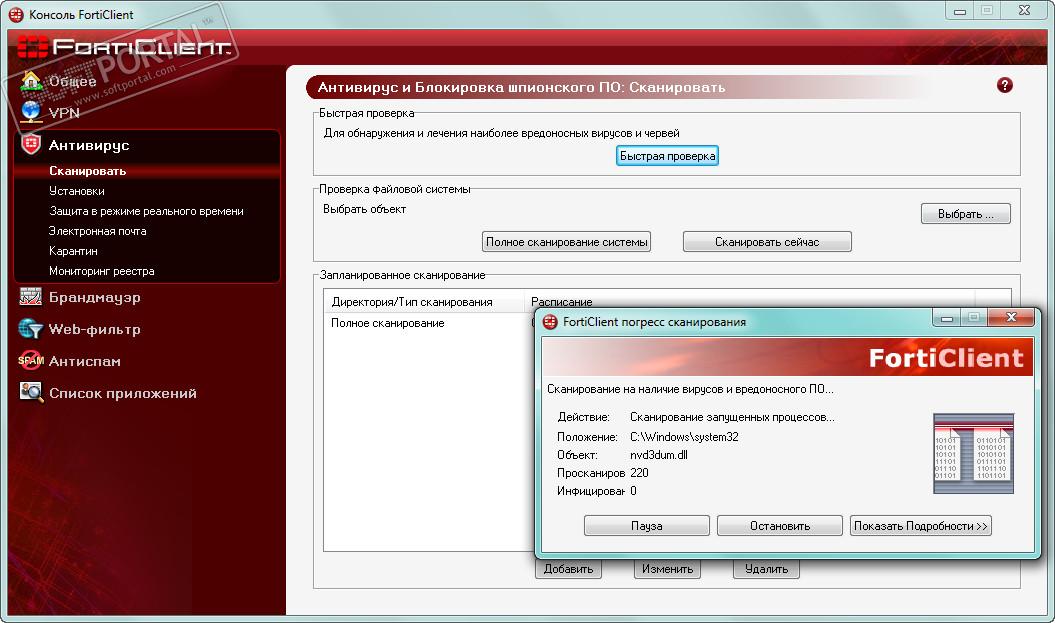Click the Выбрать ... button

966,214
